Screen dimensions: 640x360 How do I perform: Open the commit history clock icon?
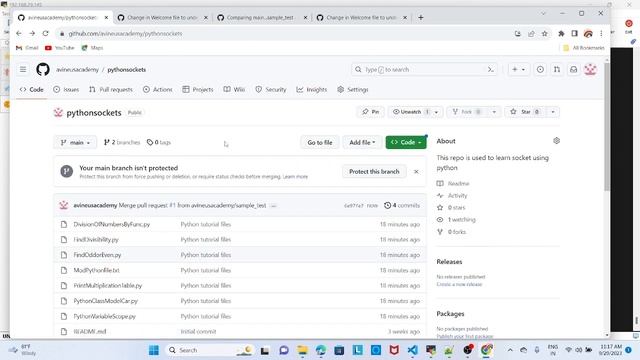tap(387, 205)
